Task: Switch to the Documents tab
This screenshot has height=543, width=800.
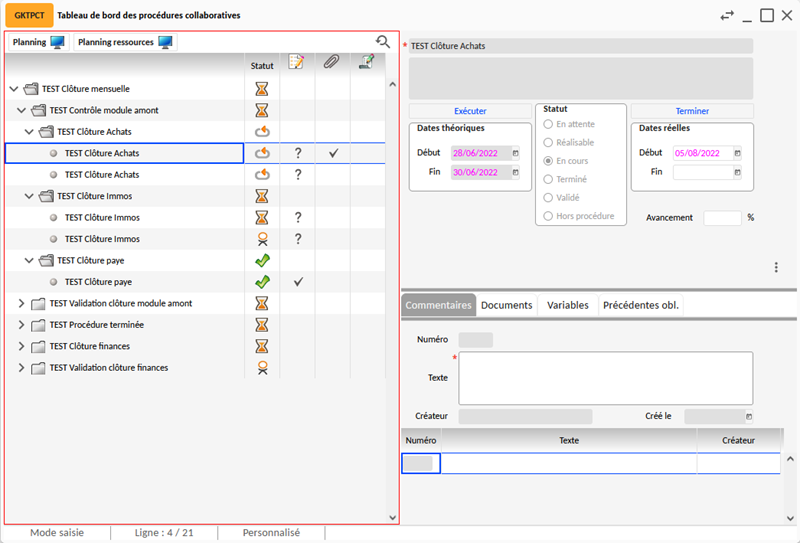Action: [506, 305]
